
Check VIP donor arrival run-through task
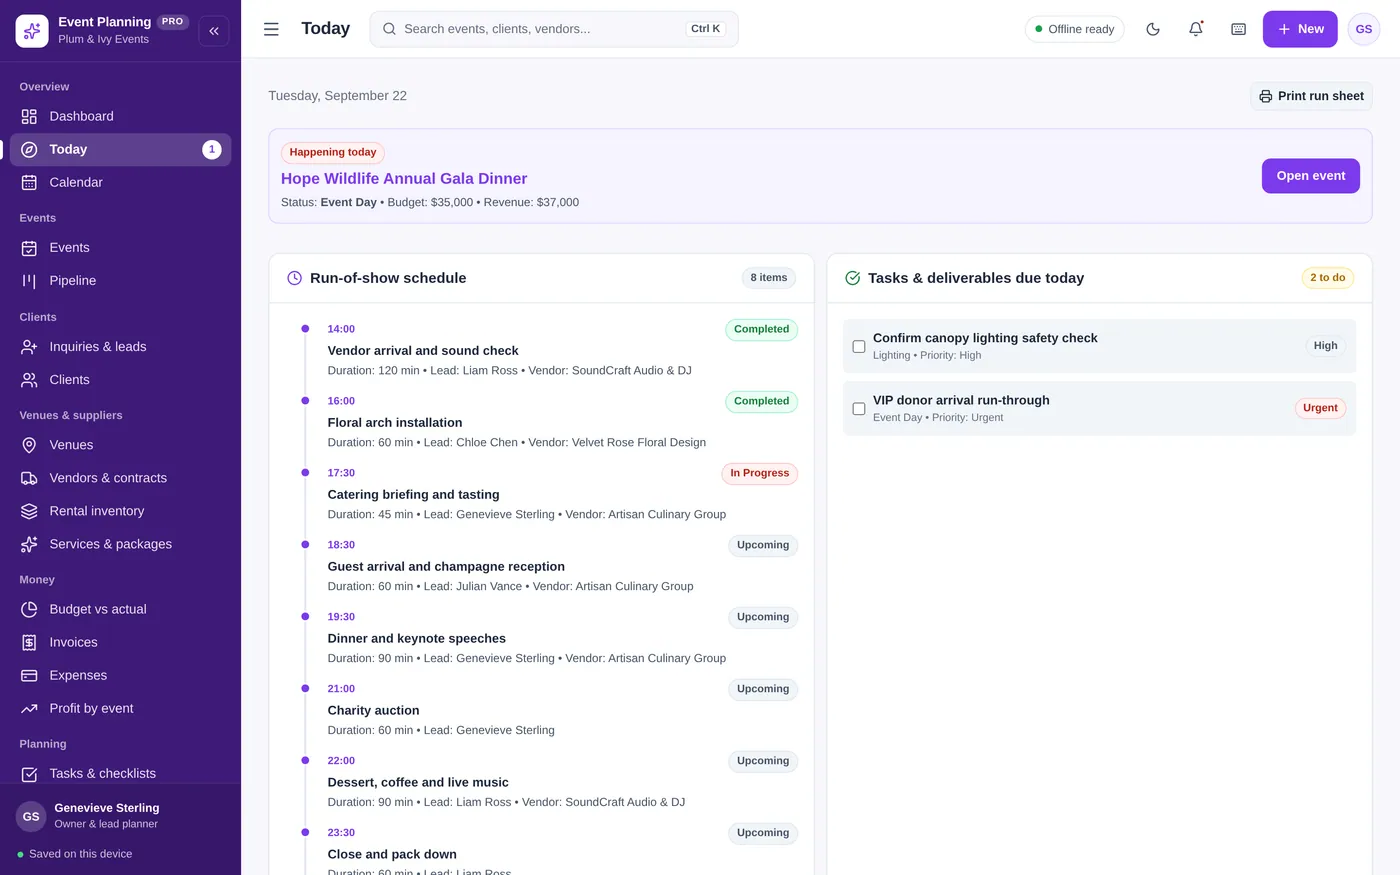tap(859, 409)
